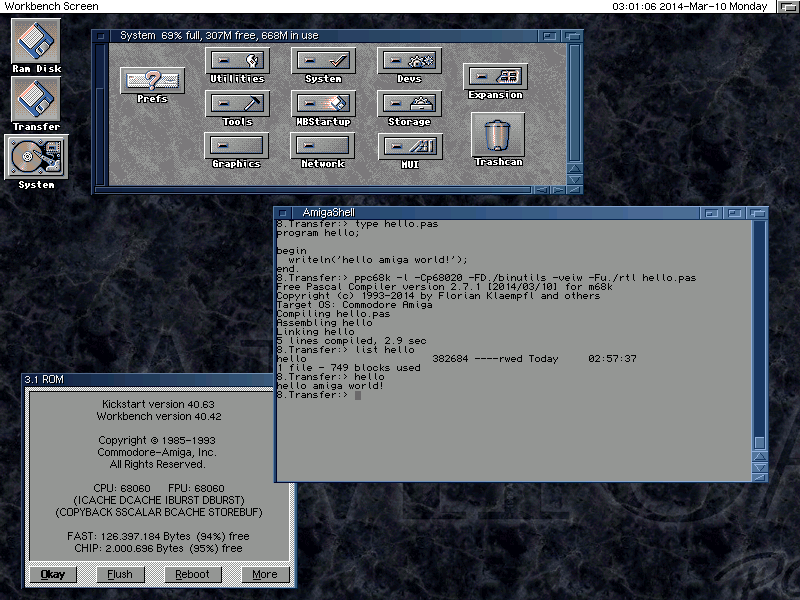Click System window right scroll arrow

click(558, 190)
